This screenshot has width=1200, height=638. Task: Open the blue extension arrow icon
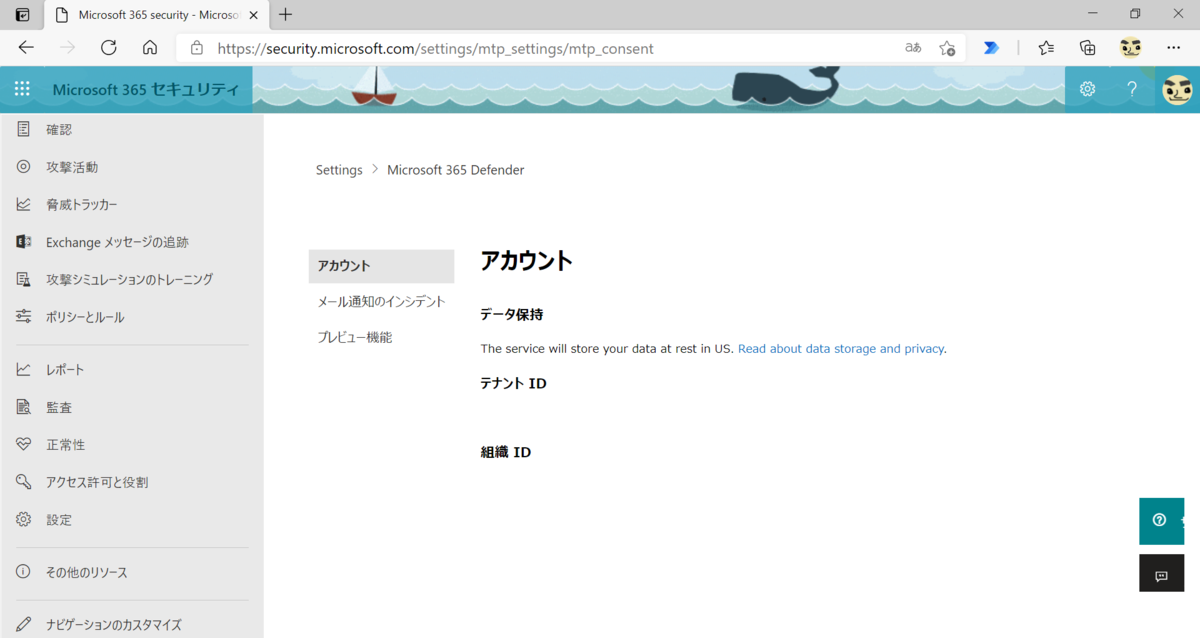tap(991, 48)
